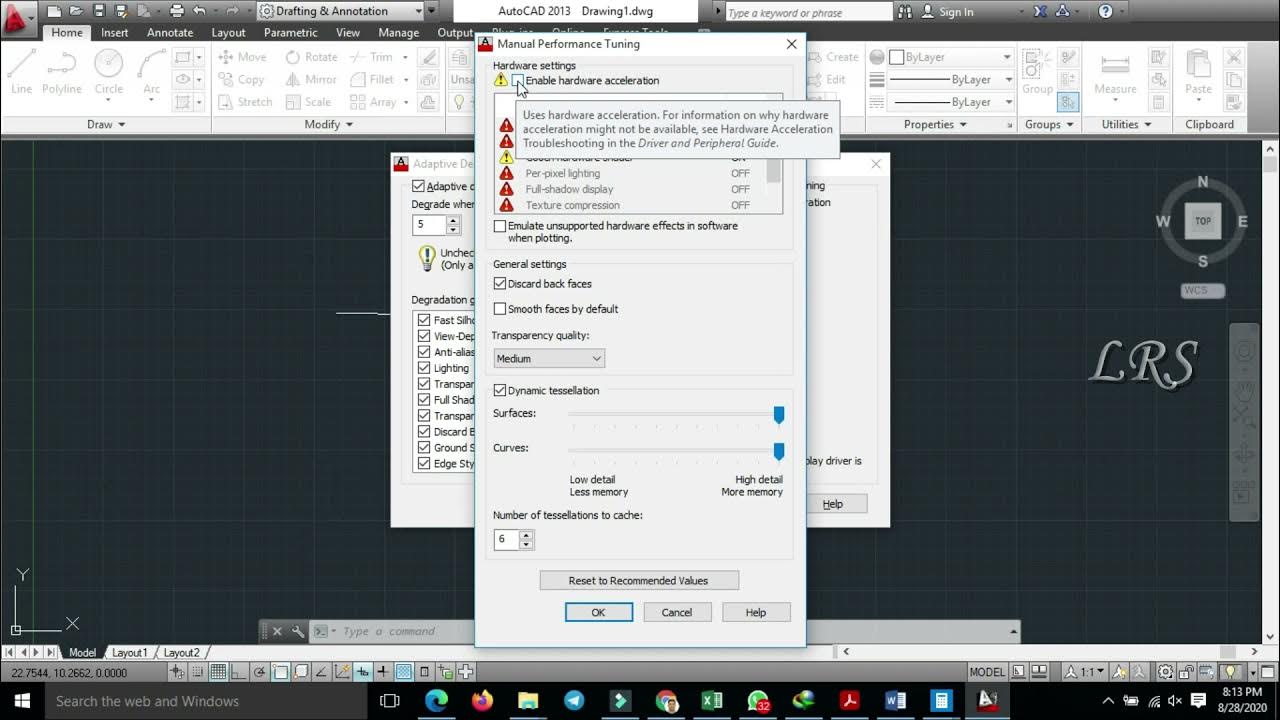
Task: Select the Line tool in the Draw panel
Action: pos(22,72)
